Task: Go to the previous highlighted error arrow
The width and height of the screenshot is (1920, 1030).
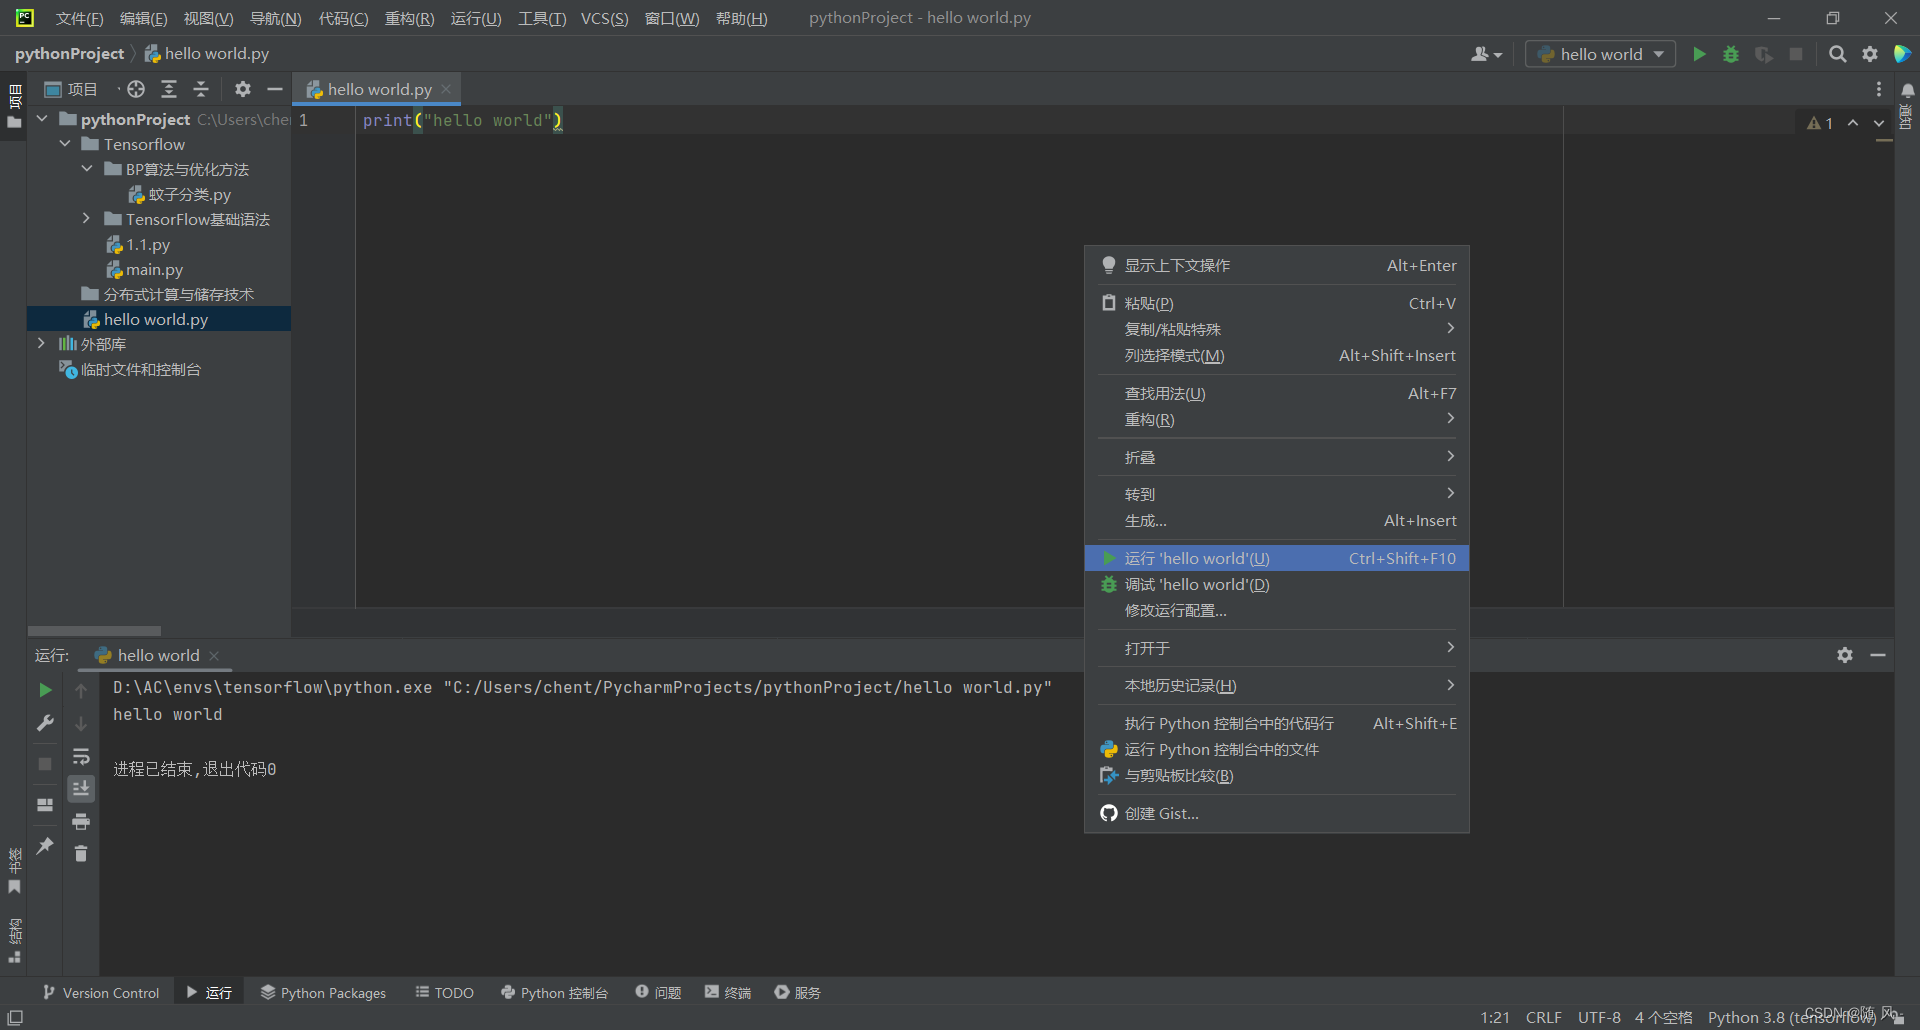Action: click(x=1853, y=123)
